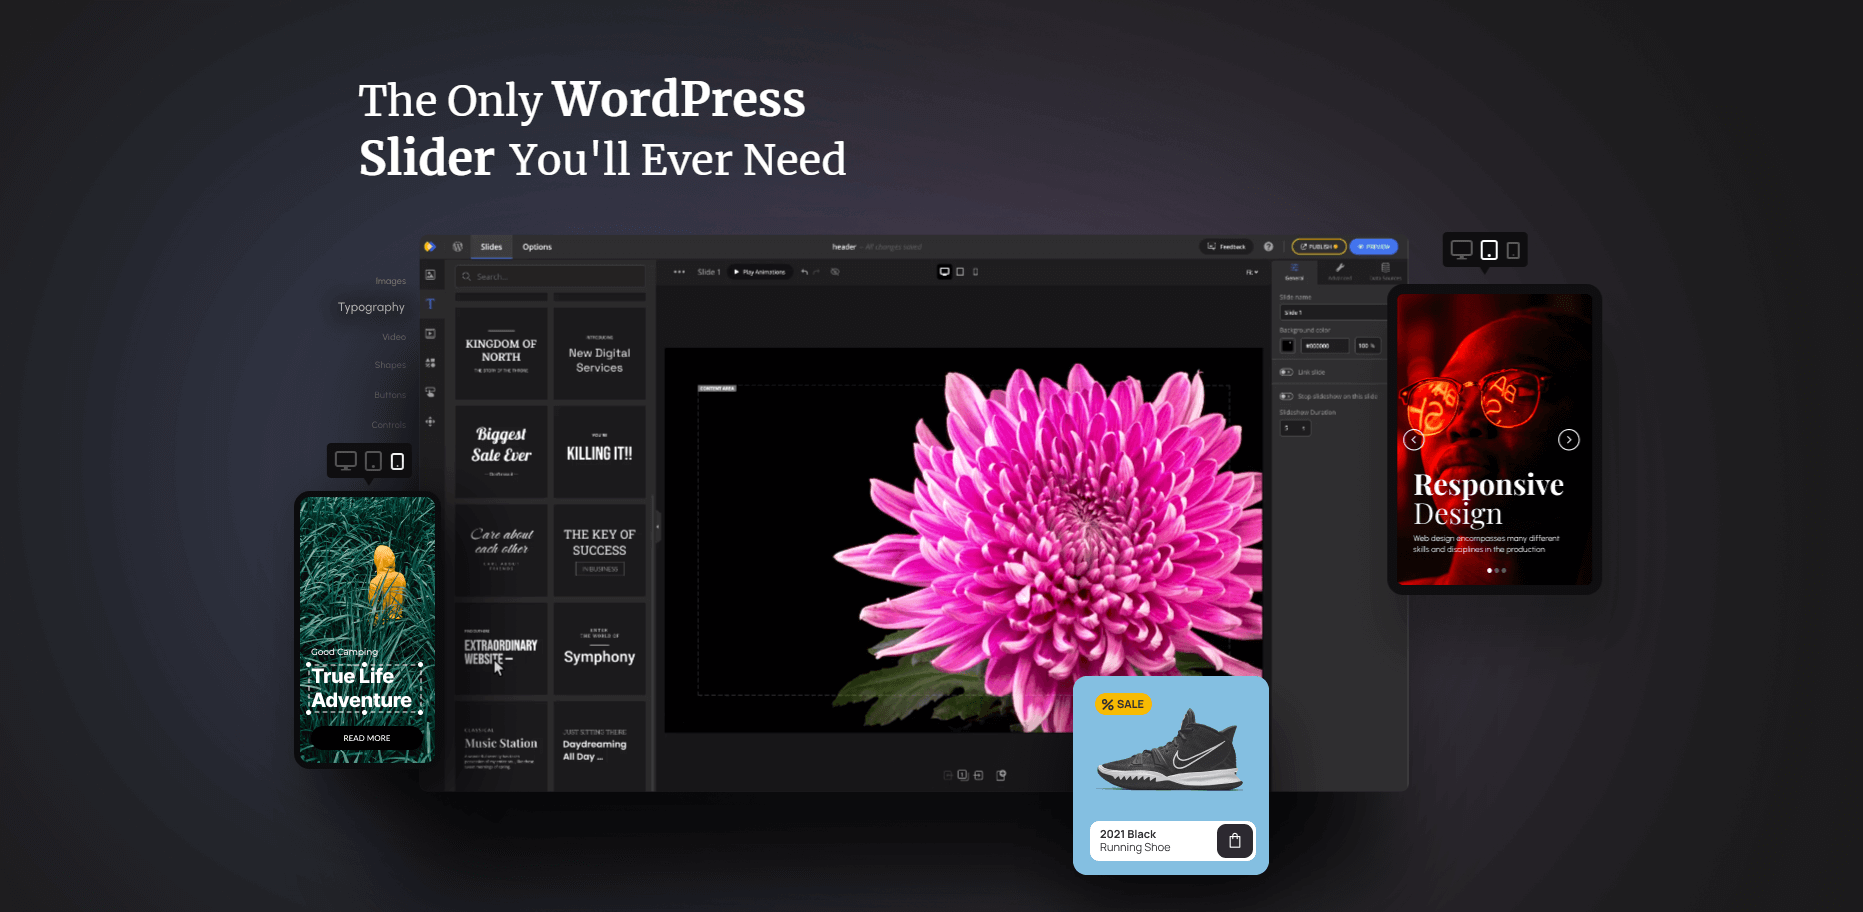Select the EXTRAORDINARY WEBSITE text preset

501,648
